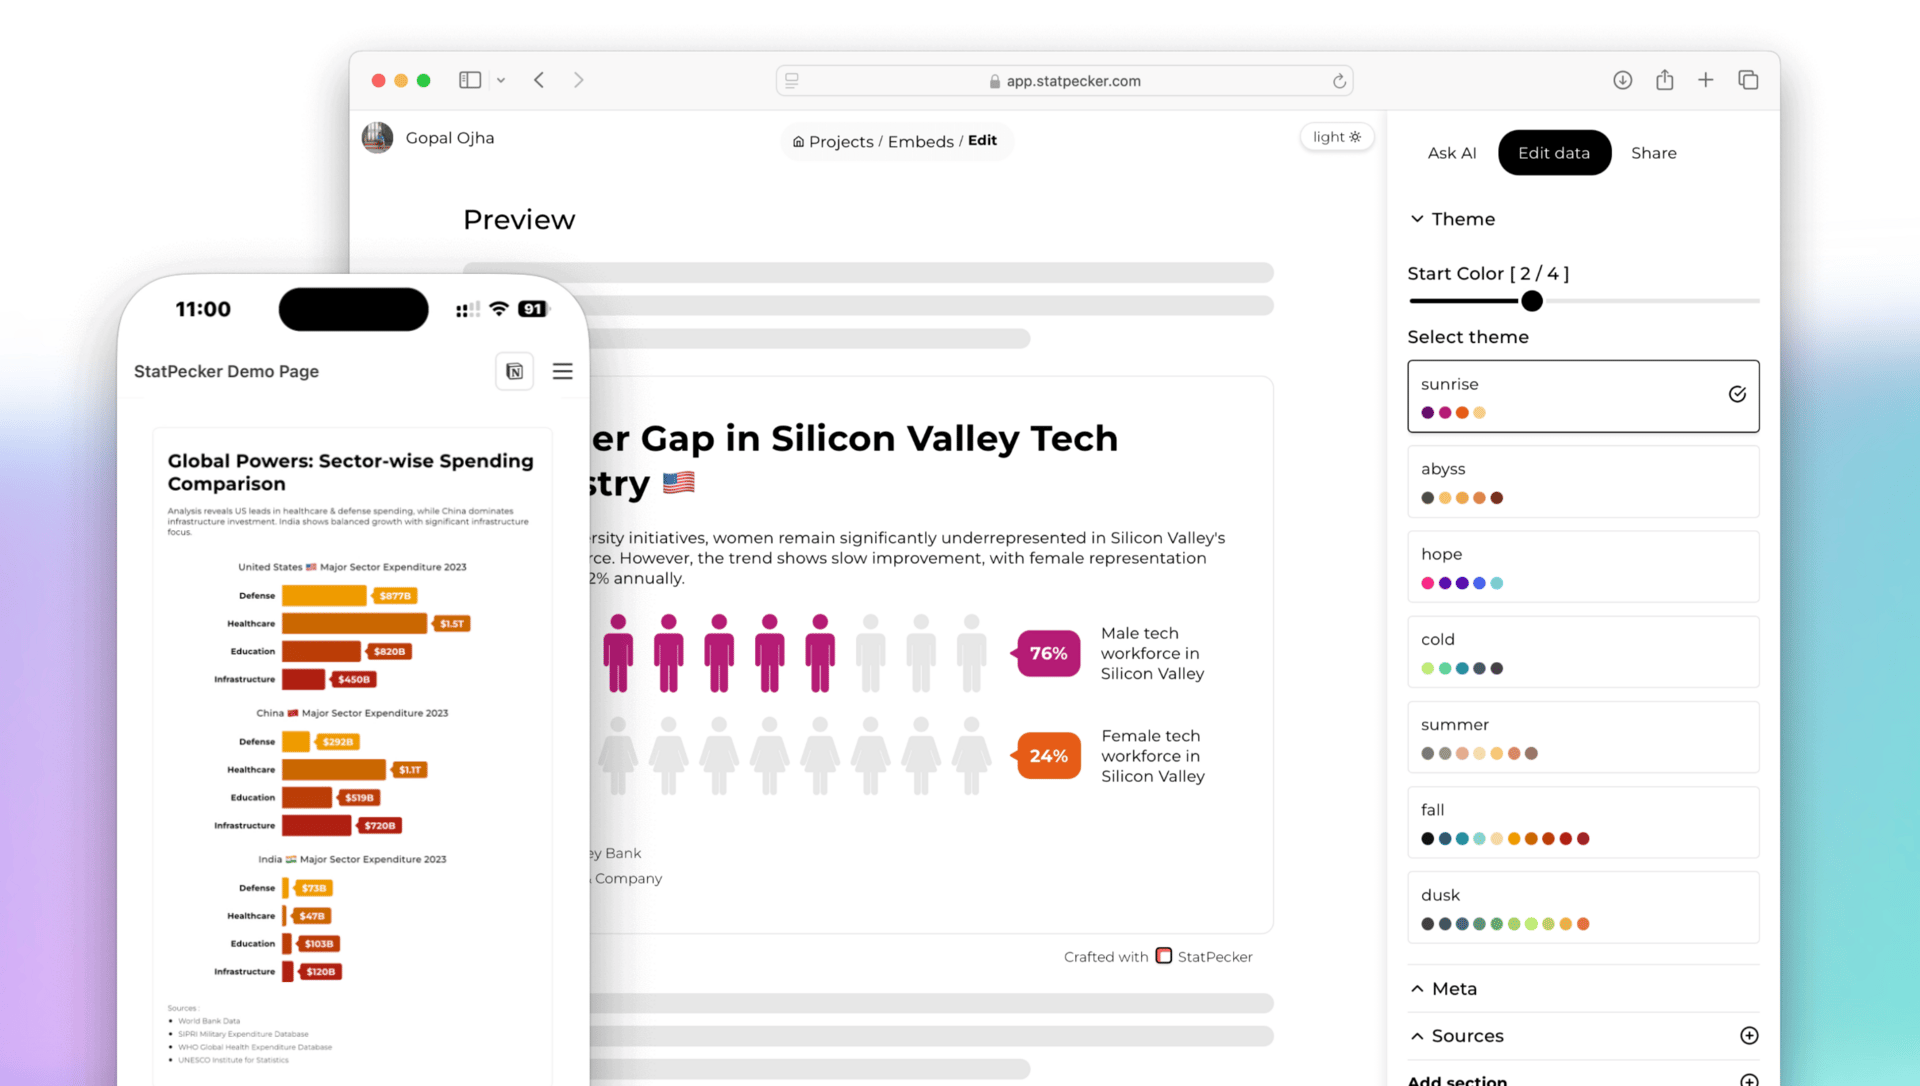This screenshot has width=1920, height=1086.
Task: Click the 76% male workforce badge
Action: click(1048, 653)
